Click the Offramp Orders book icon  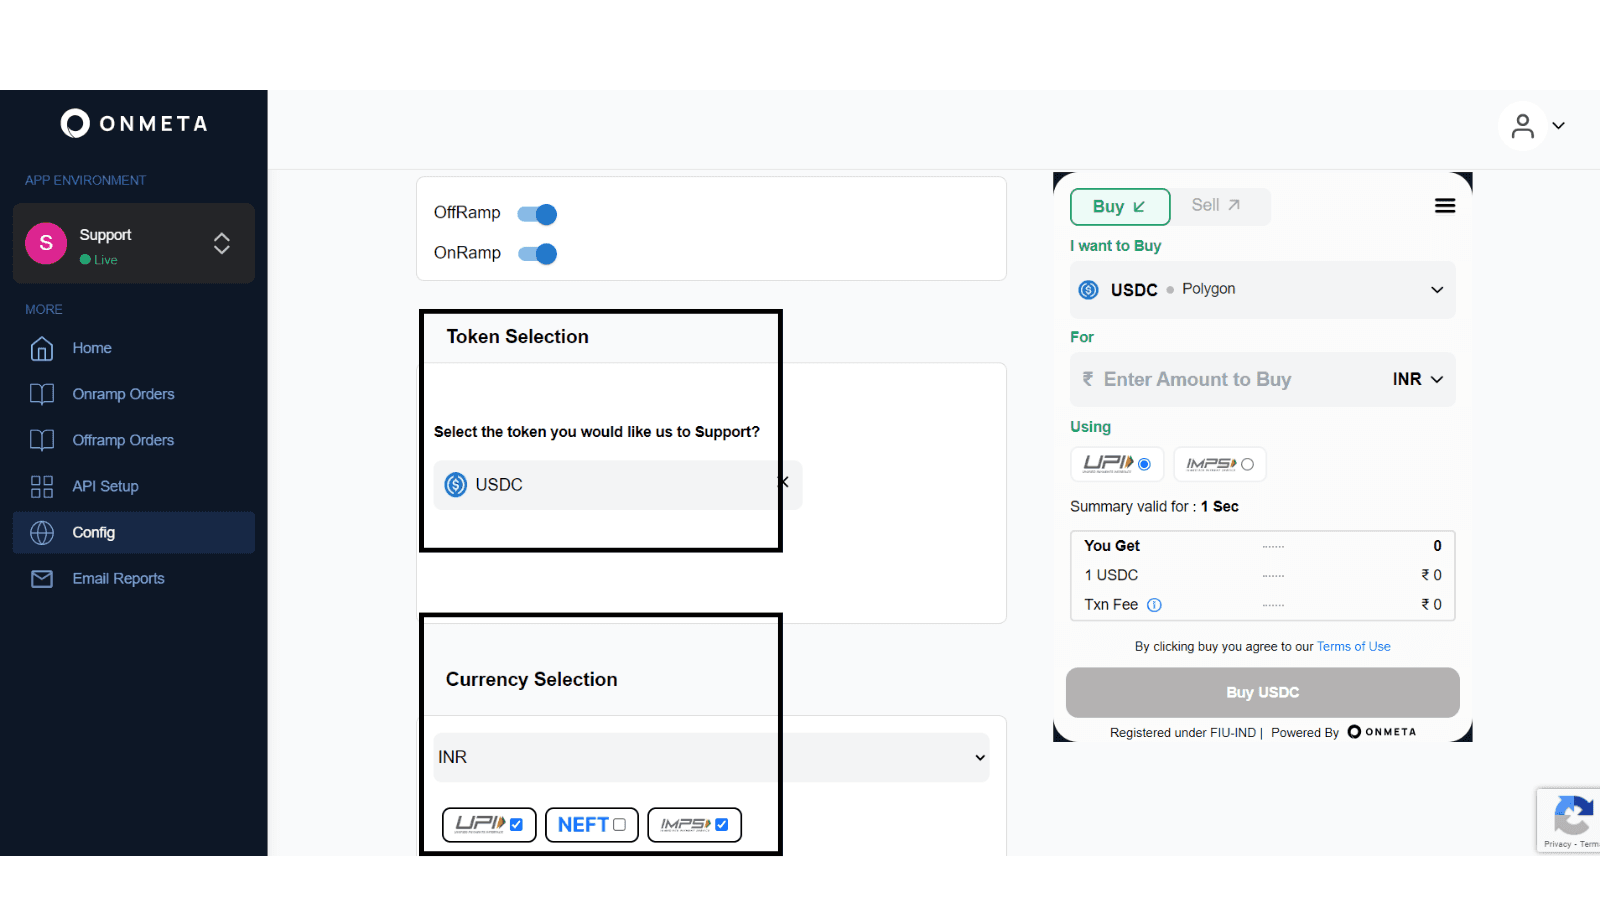pos(42,440)
